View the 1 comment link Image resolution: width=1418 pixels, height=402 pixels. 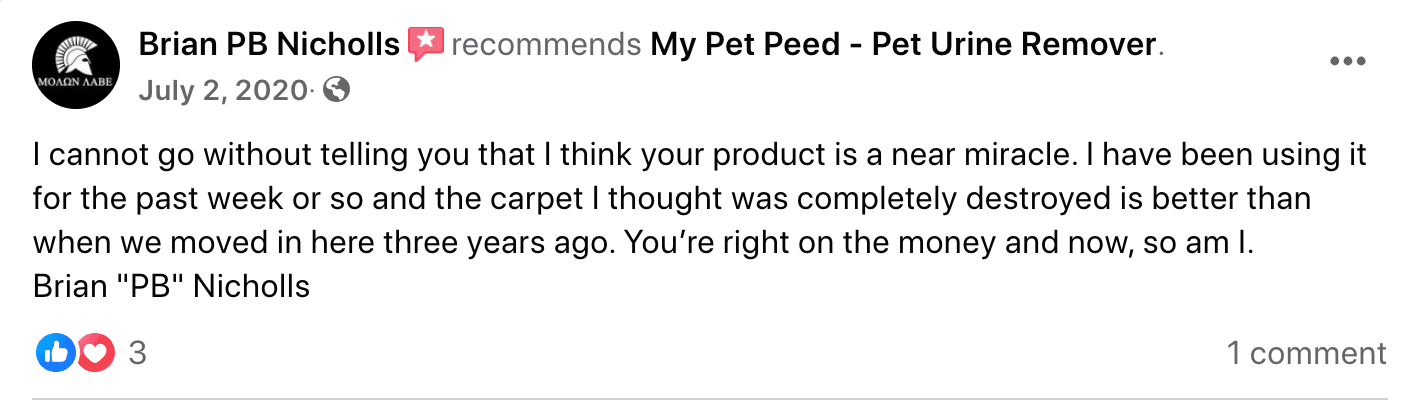[1306, 353]
